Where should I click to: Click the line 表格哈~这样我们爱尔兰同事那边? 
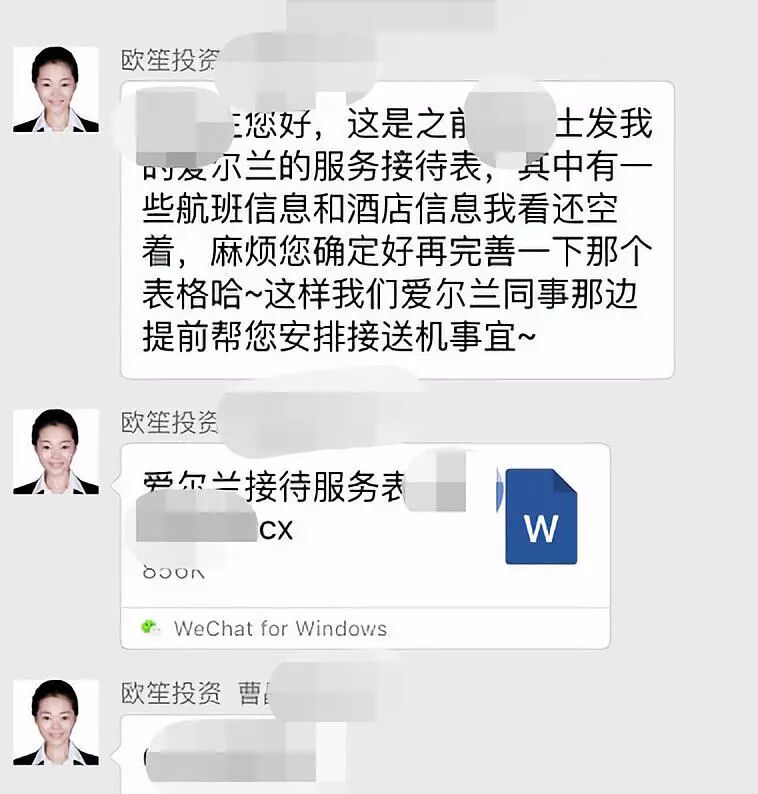click(390, 294)
